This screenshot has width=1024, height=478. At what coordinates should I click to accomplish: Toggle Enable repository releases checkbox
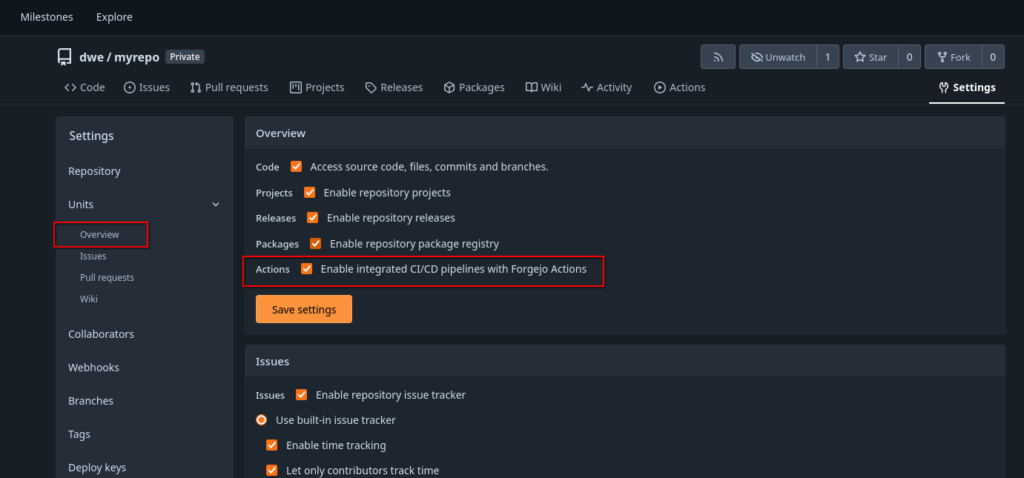coord(313,218)
